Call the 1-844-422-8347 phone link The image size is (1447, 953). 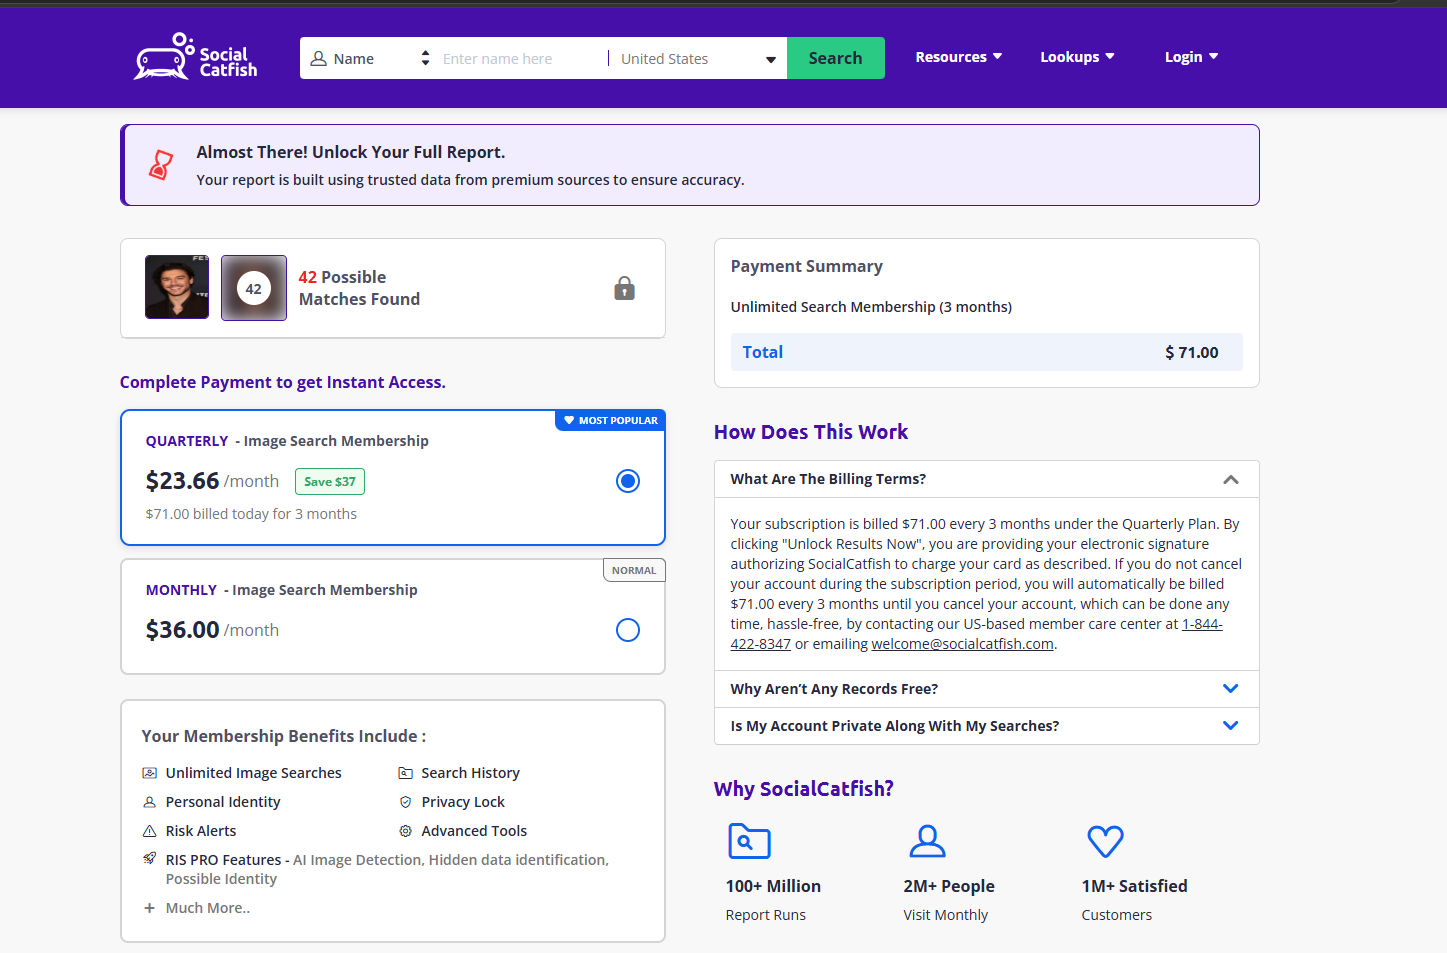click(1202, 624)
